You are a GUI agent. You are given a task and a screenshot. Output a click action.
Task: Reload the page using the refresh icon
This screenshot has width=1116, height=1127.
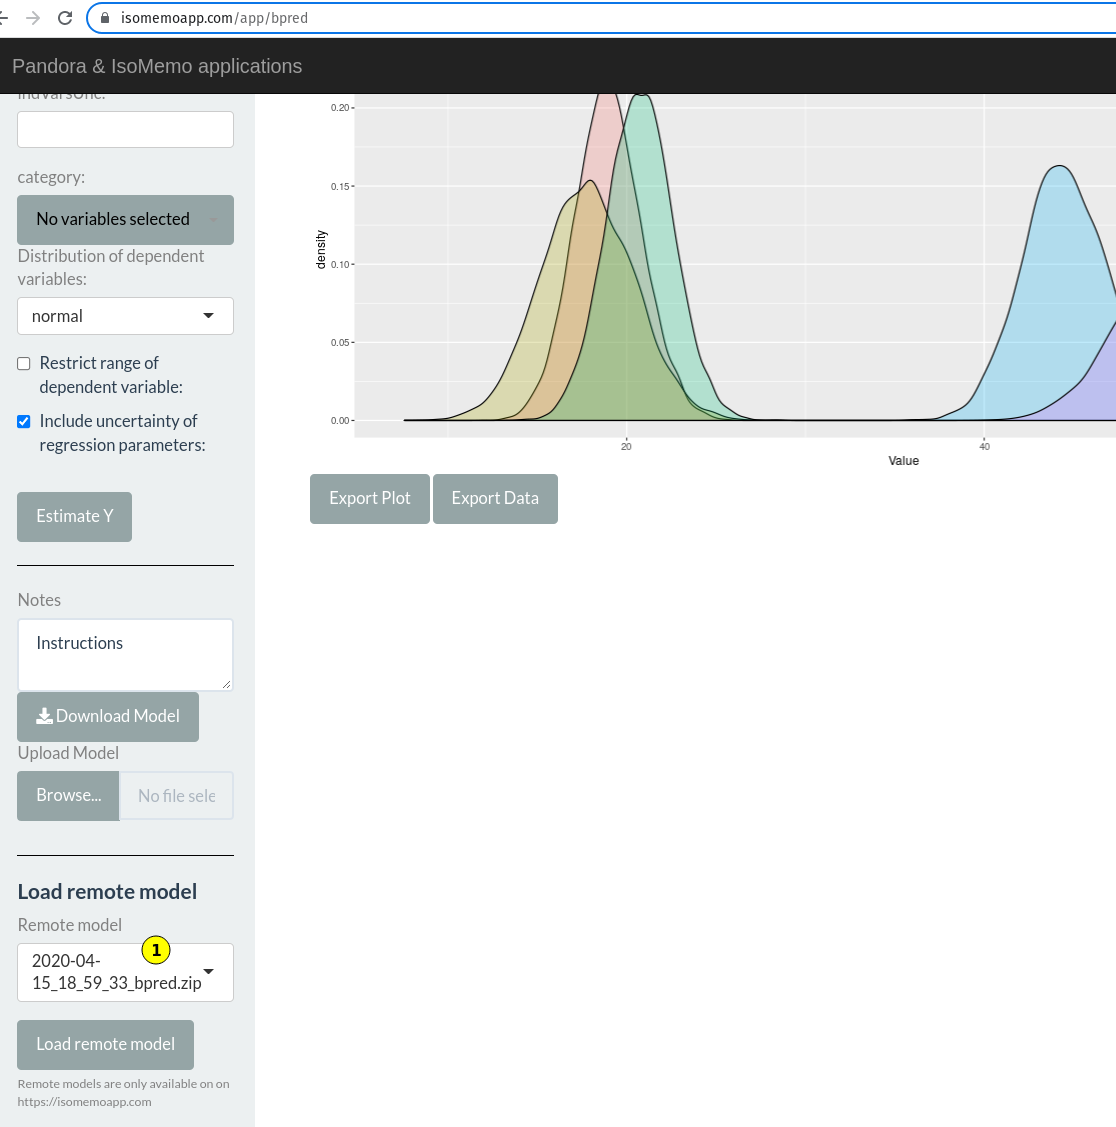[64, 17]
